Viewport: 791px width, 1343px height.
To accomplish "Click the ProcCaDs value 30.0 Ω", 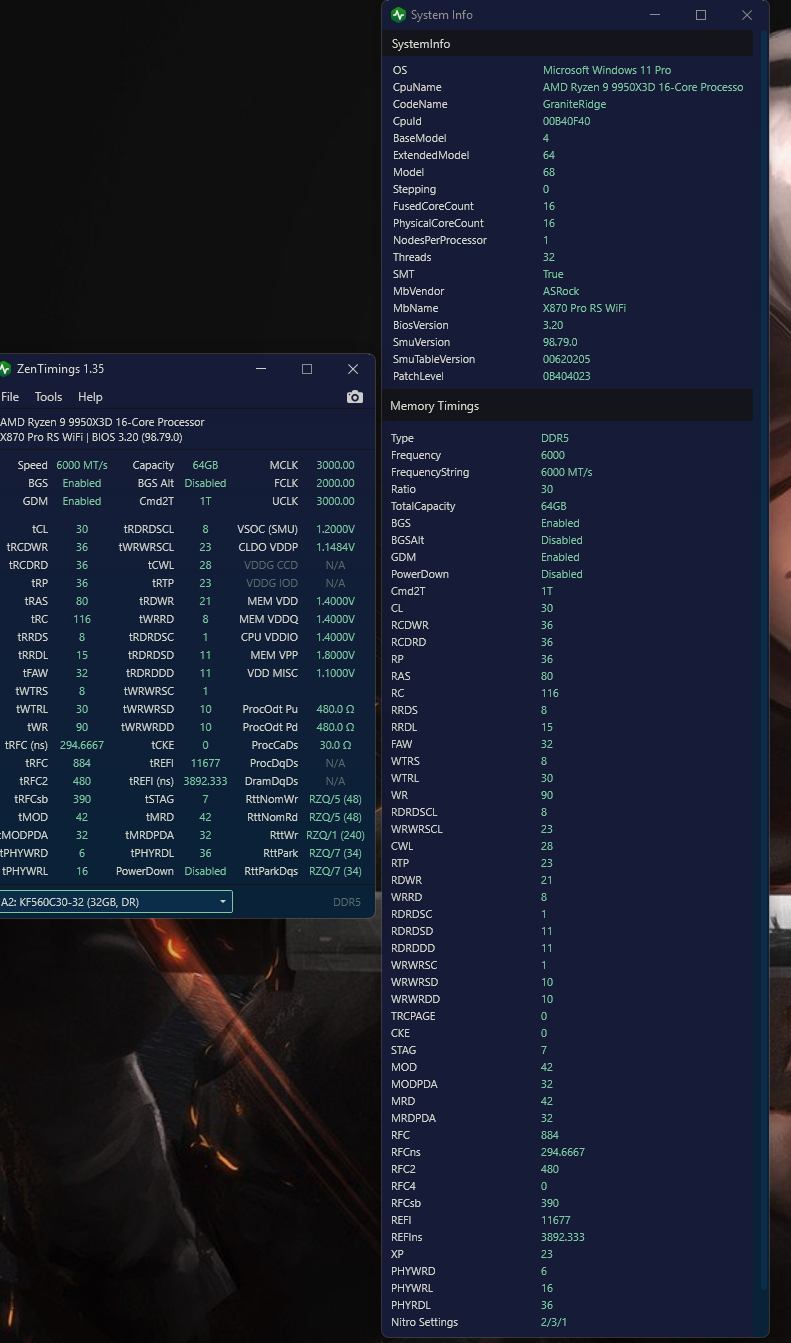I will tap(335, 745).
